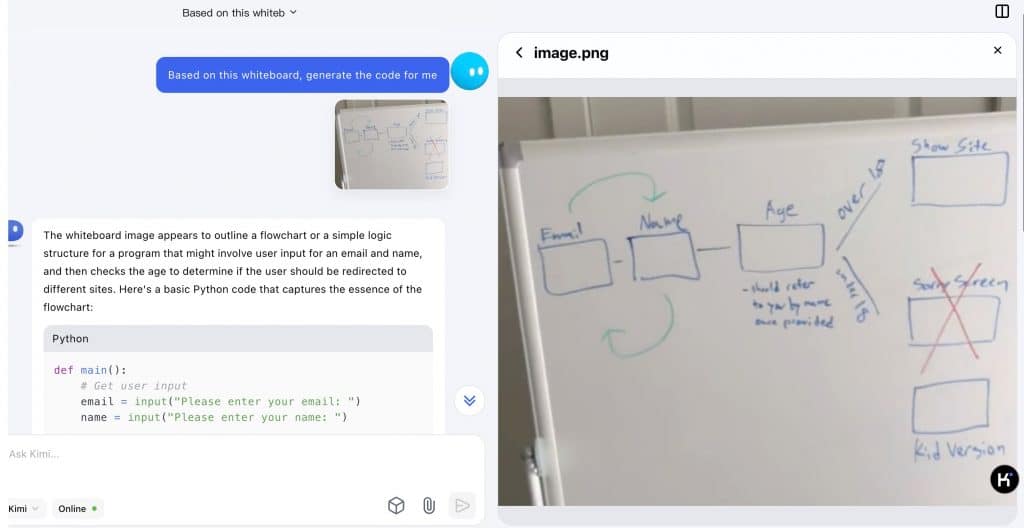
Task: Click the Python code block header
Action: click(x=238, y=339)
